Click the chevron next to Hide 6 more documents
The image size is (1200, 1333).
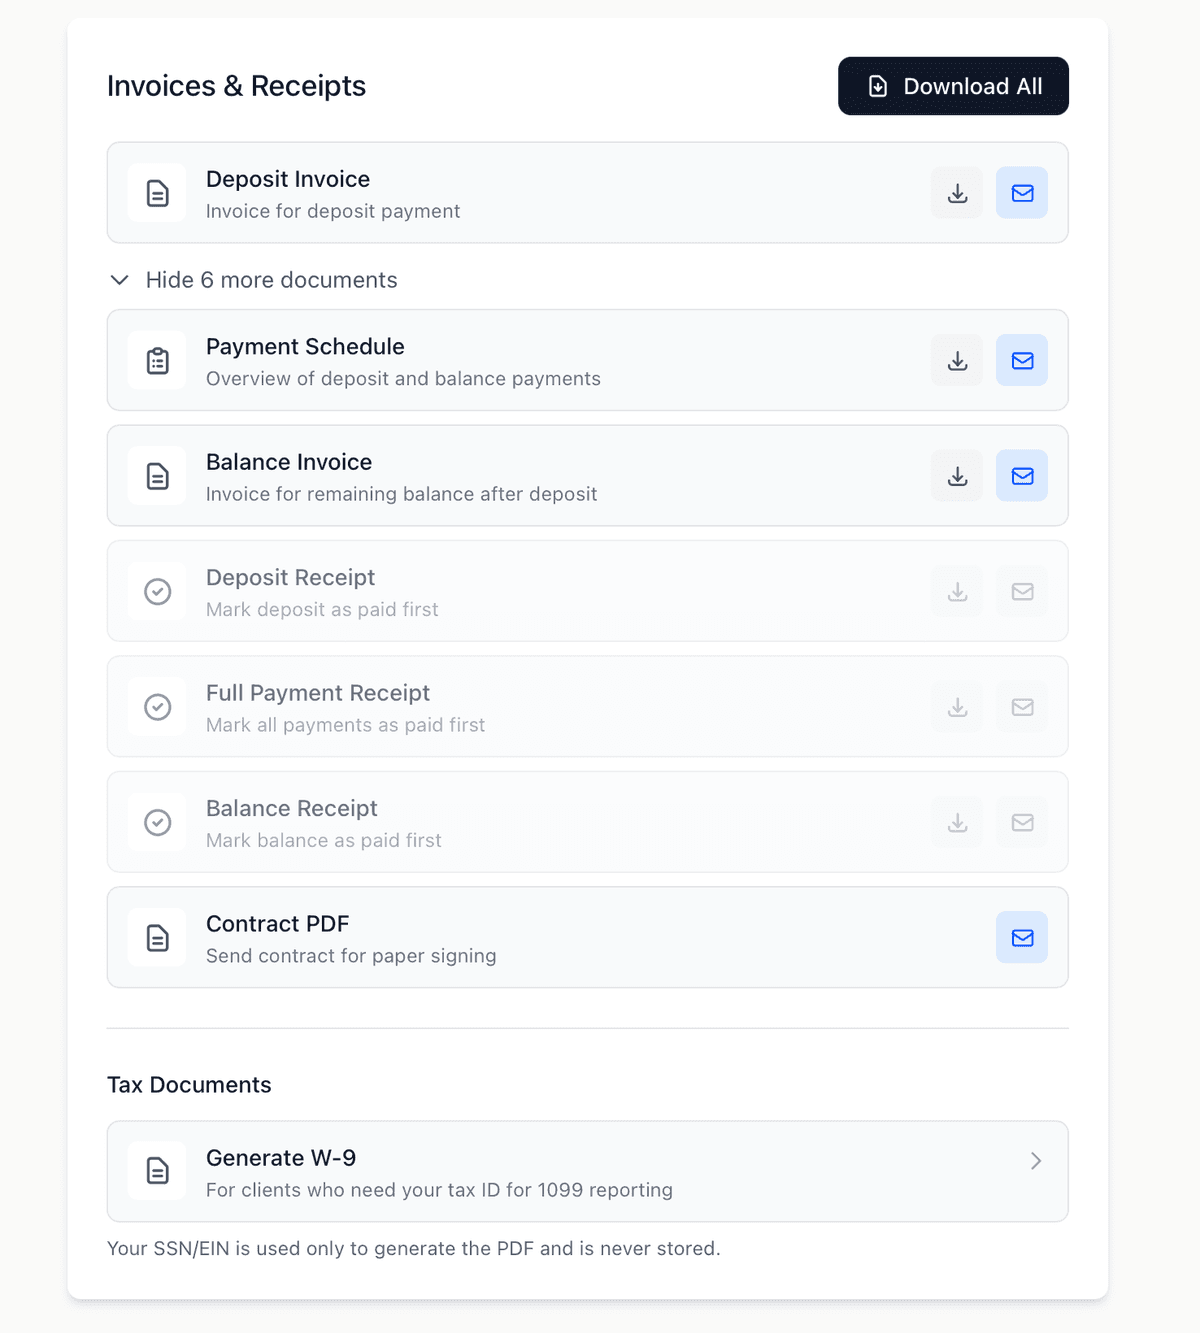tap(120, 280)
